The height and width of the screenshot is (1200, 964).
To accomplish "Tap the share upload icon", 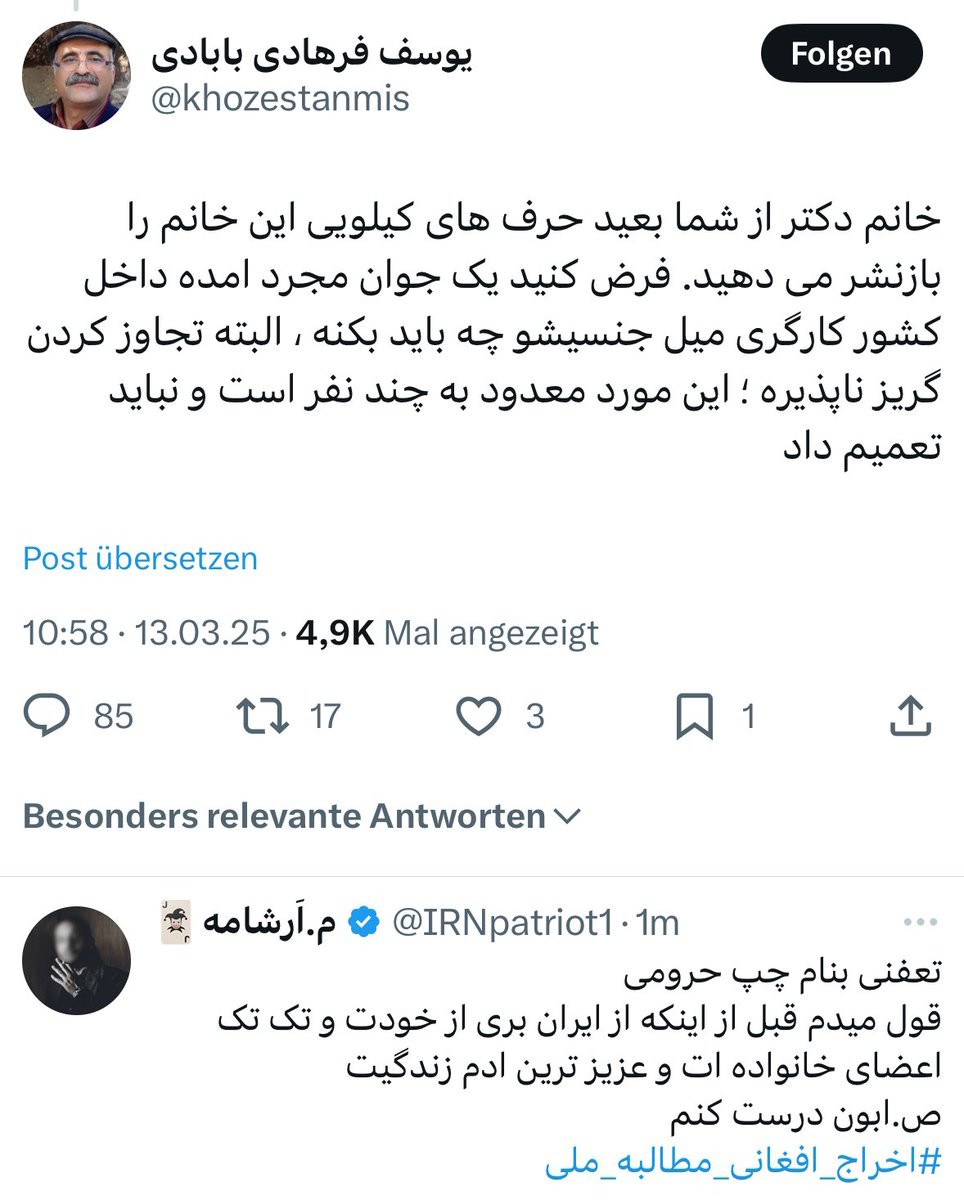I will click(x=910, y=716).
